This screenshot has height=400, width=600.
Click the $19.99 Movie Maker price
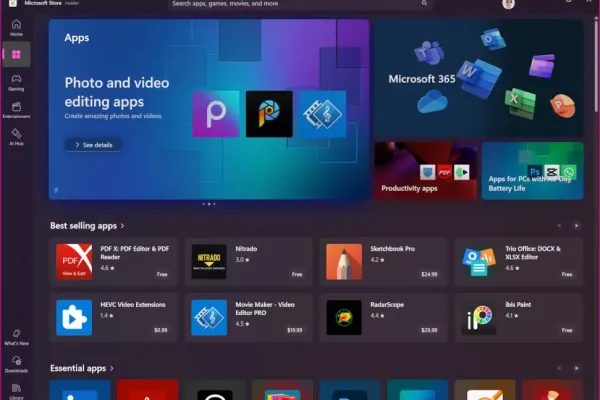tap(295, 330)
